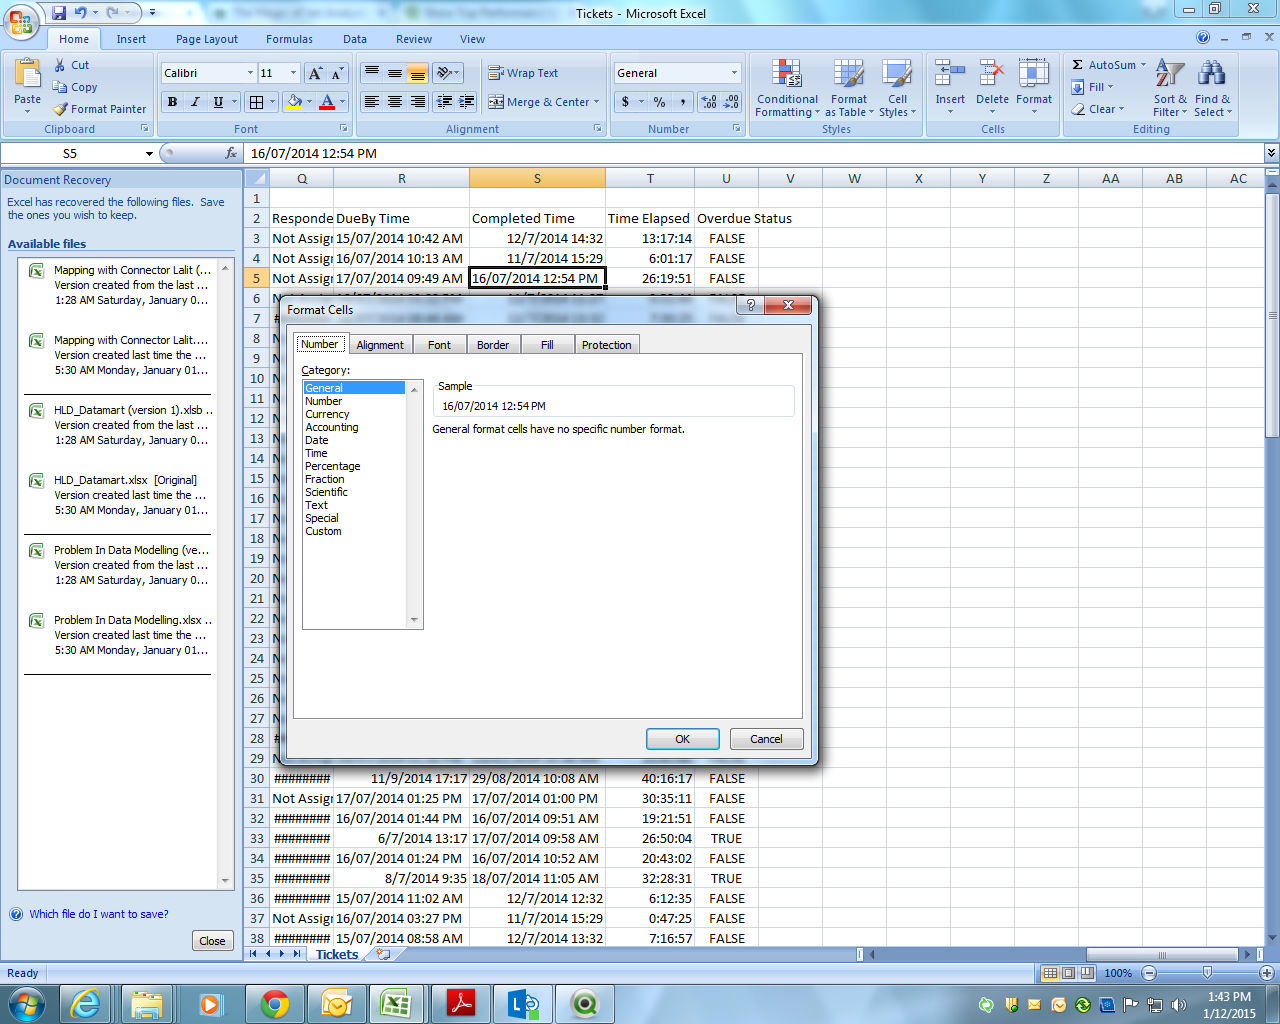Apply Percent Style number format
This screenshot has height=1024, width=1280.
pyautogui.click(x=659, y=102)
